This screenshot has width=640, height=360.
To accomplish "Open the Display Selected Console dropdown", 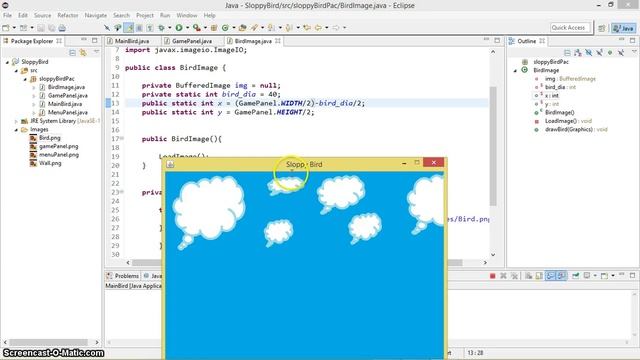I will tap(595, 276).
